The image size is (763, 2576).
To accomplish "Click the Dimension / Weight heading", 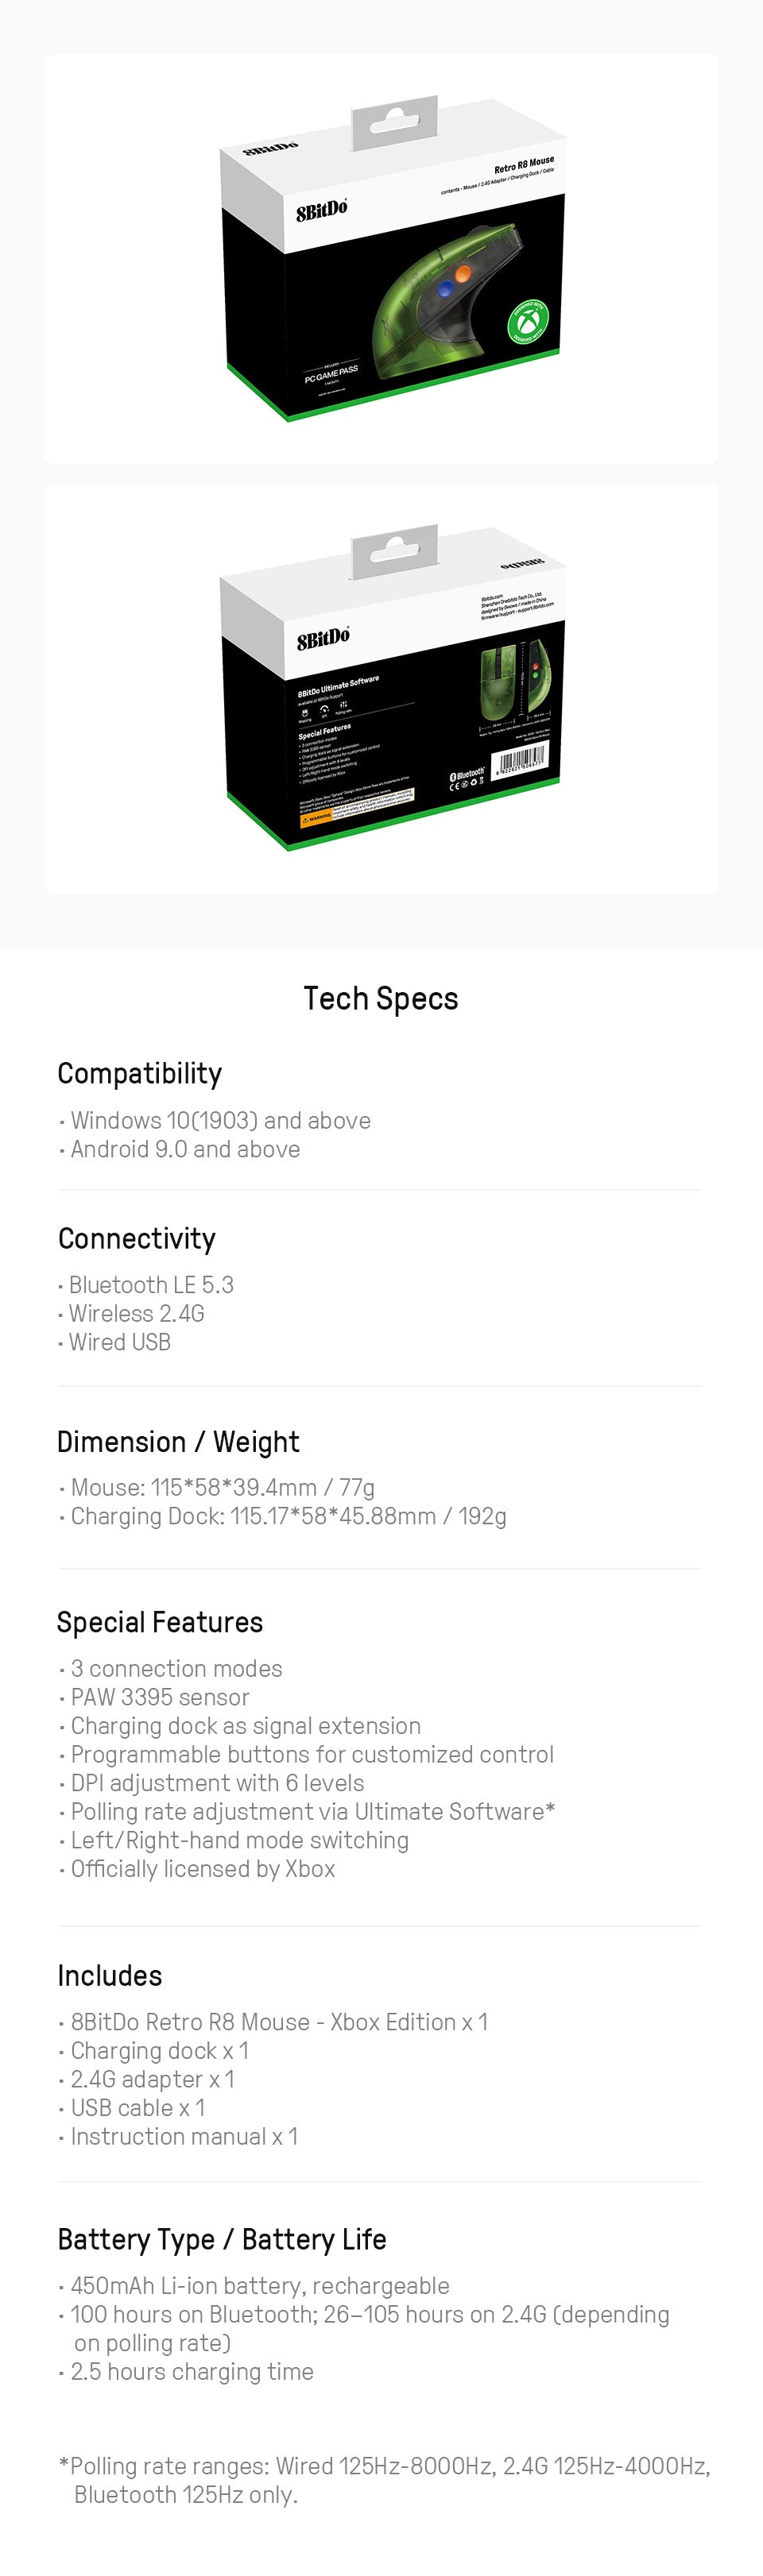I will click(178, 1441).
